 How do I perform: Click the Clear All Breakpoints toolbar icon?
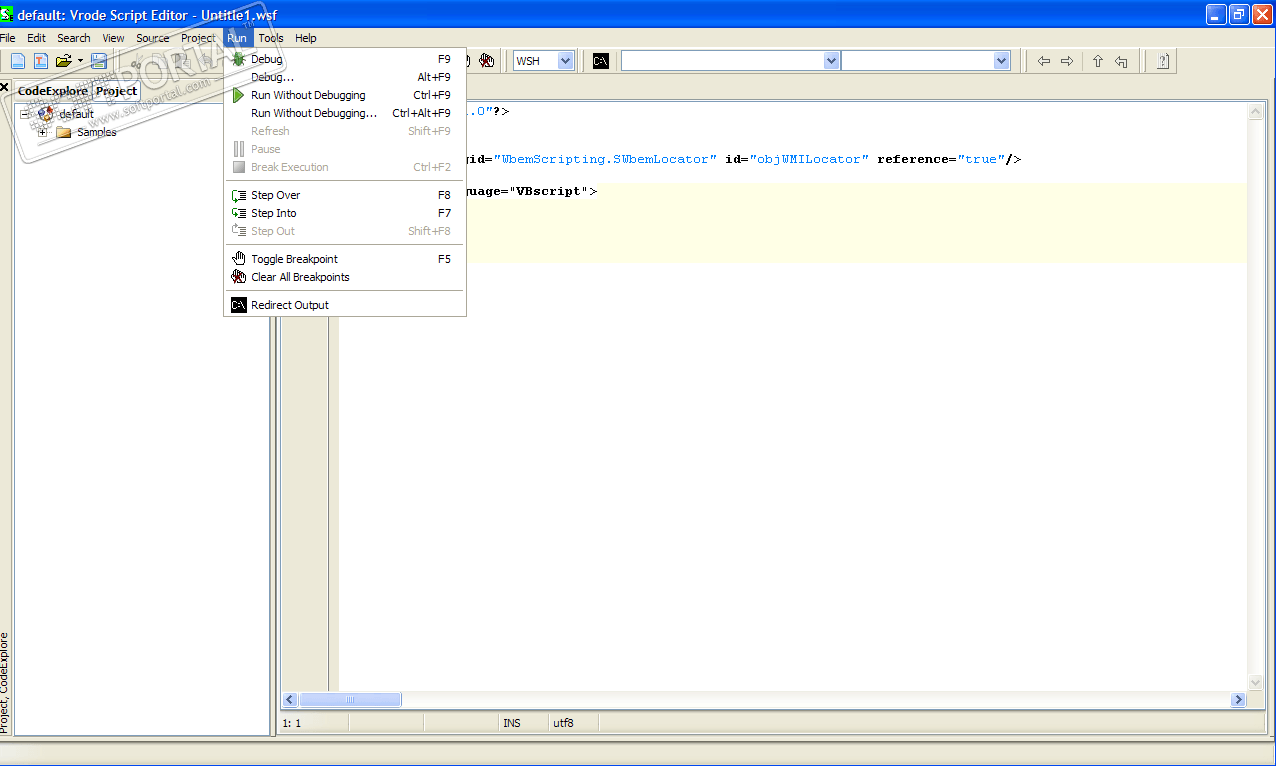click(486, 61)
